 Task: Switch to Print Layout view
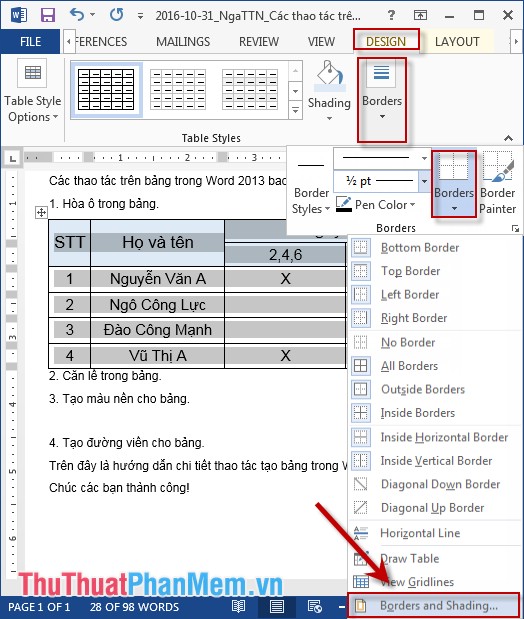tap(276, 606)
